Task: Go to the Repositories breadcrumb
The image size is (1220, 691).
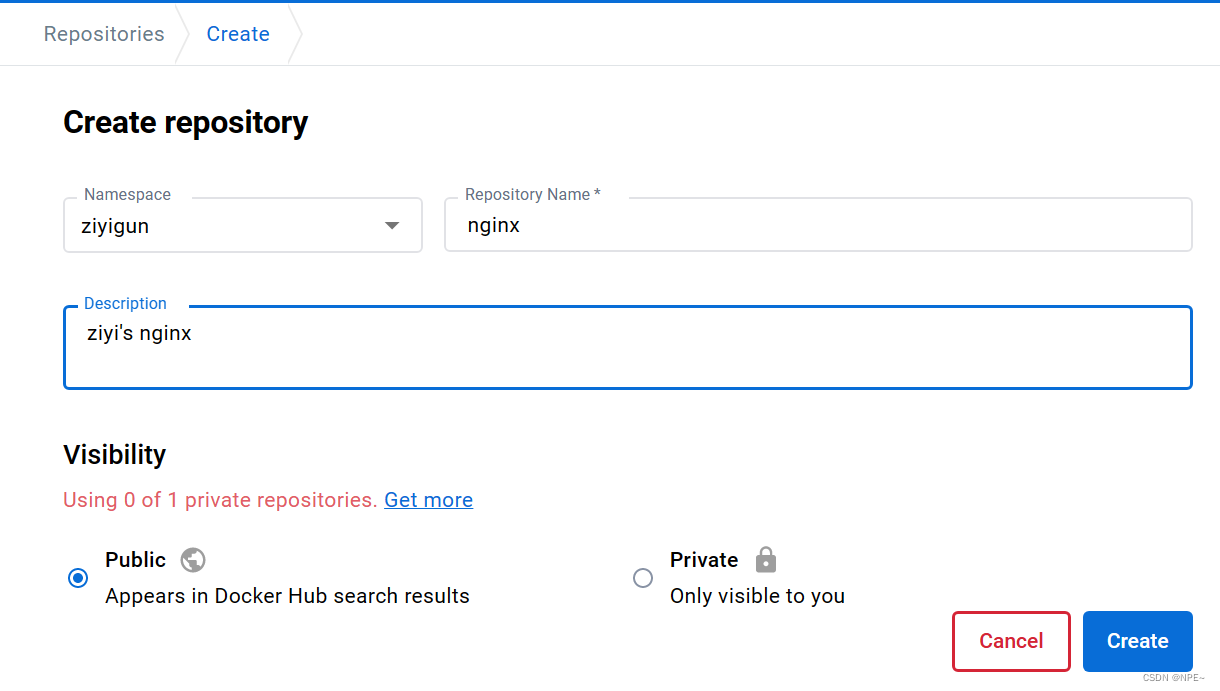Action: 104,34
